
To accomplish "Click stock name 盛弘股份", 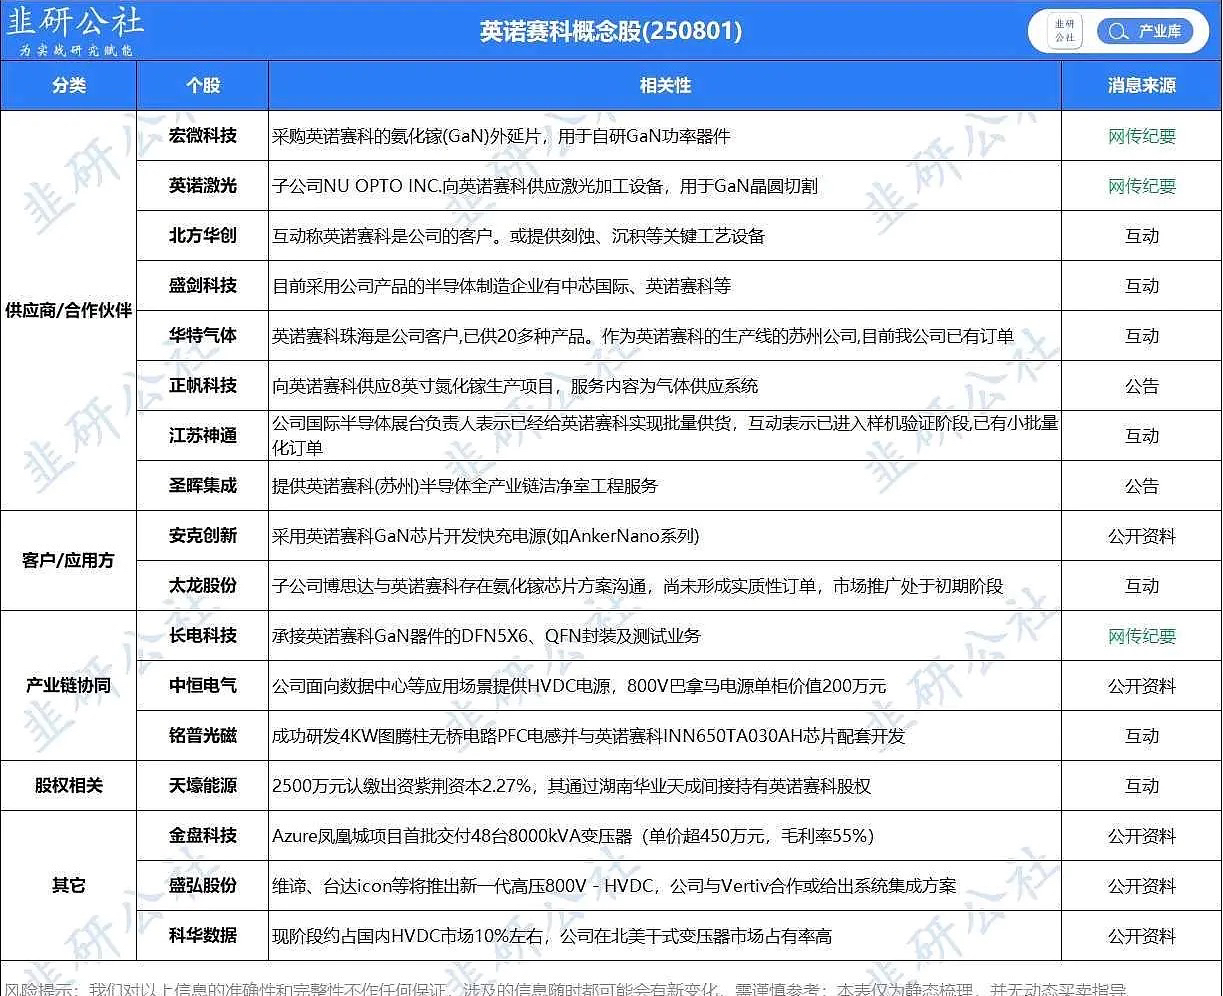I will (203, 885).
